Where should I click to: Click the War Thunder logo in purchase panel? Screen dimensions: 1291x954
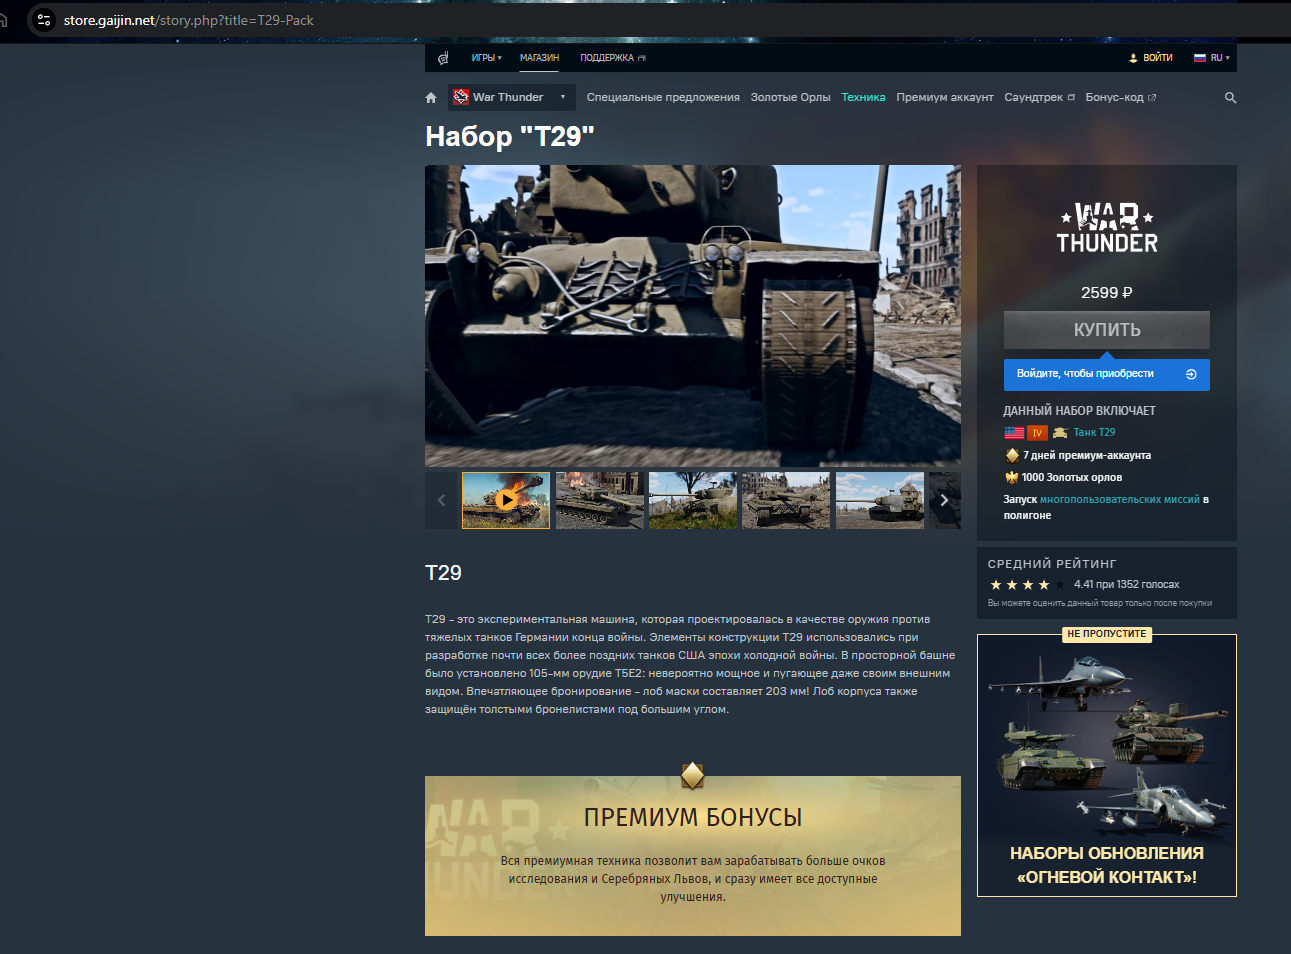(x=1107, y=228)
